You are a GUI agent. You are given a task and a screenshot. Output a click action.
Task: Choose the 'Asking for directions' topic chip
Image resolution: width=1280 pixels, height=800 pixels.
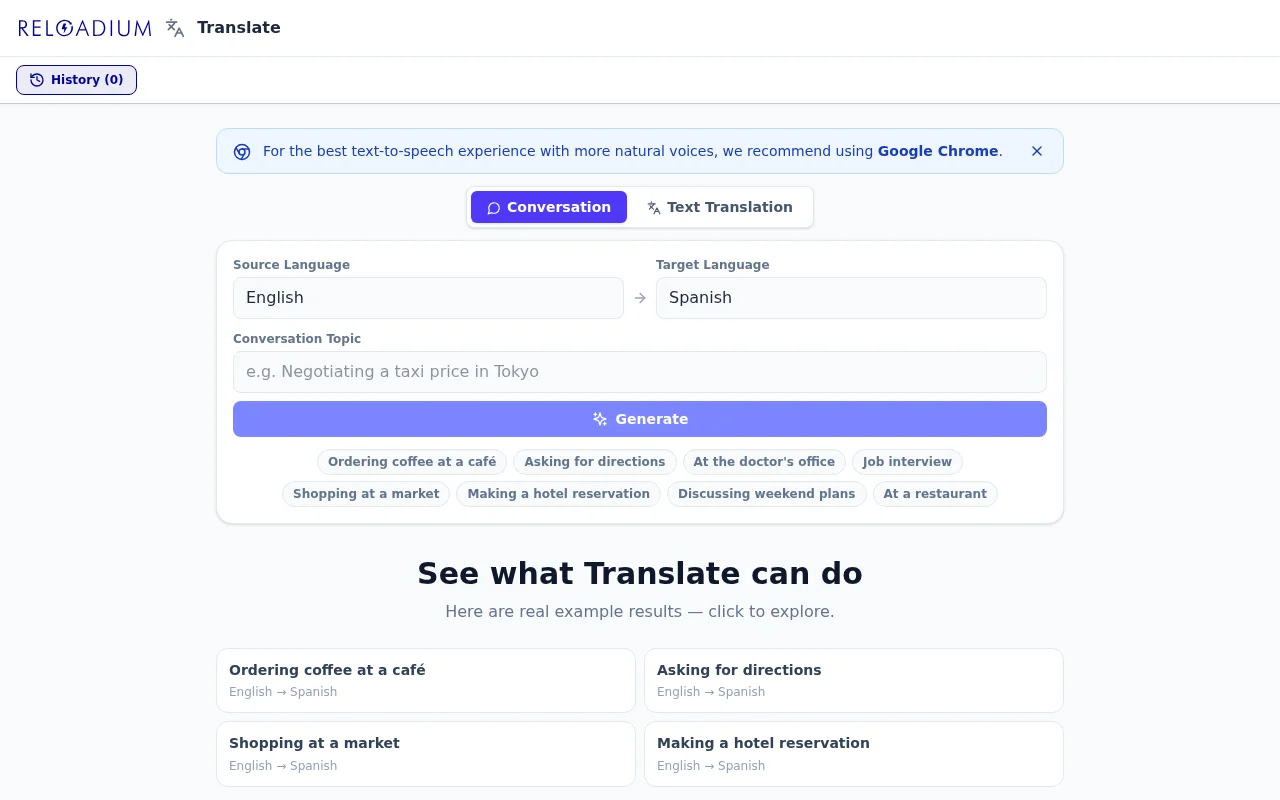pos(595,462)
